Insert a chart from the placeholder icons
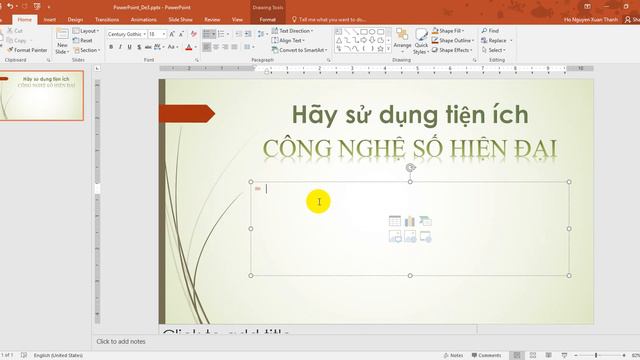This screenshot has width=640, height=360. pyautogui.click(x=410, y=221)
